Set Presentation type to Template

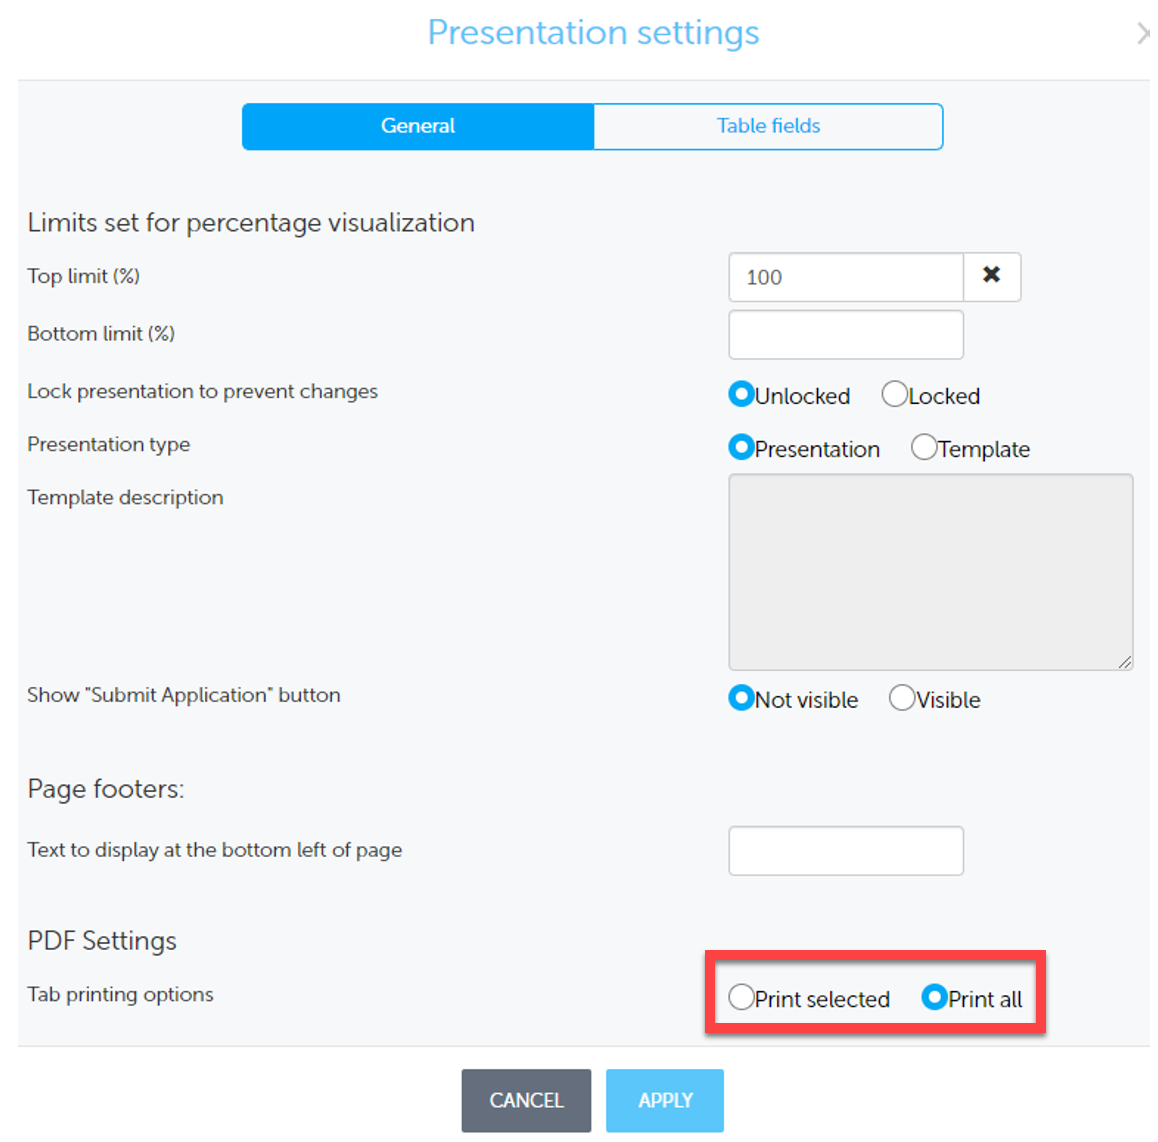pos(923,447)
